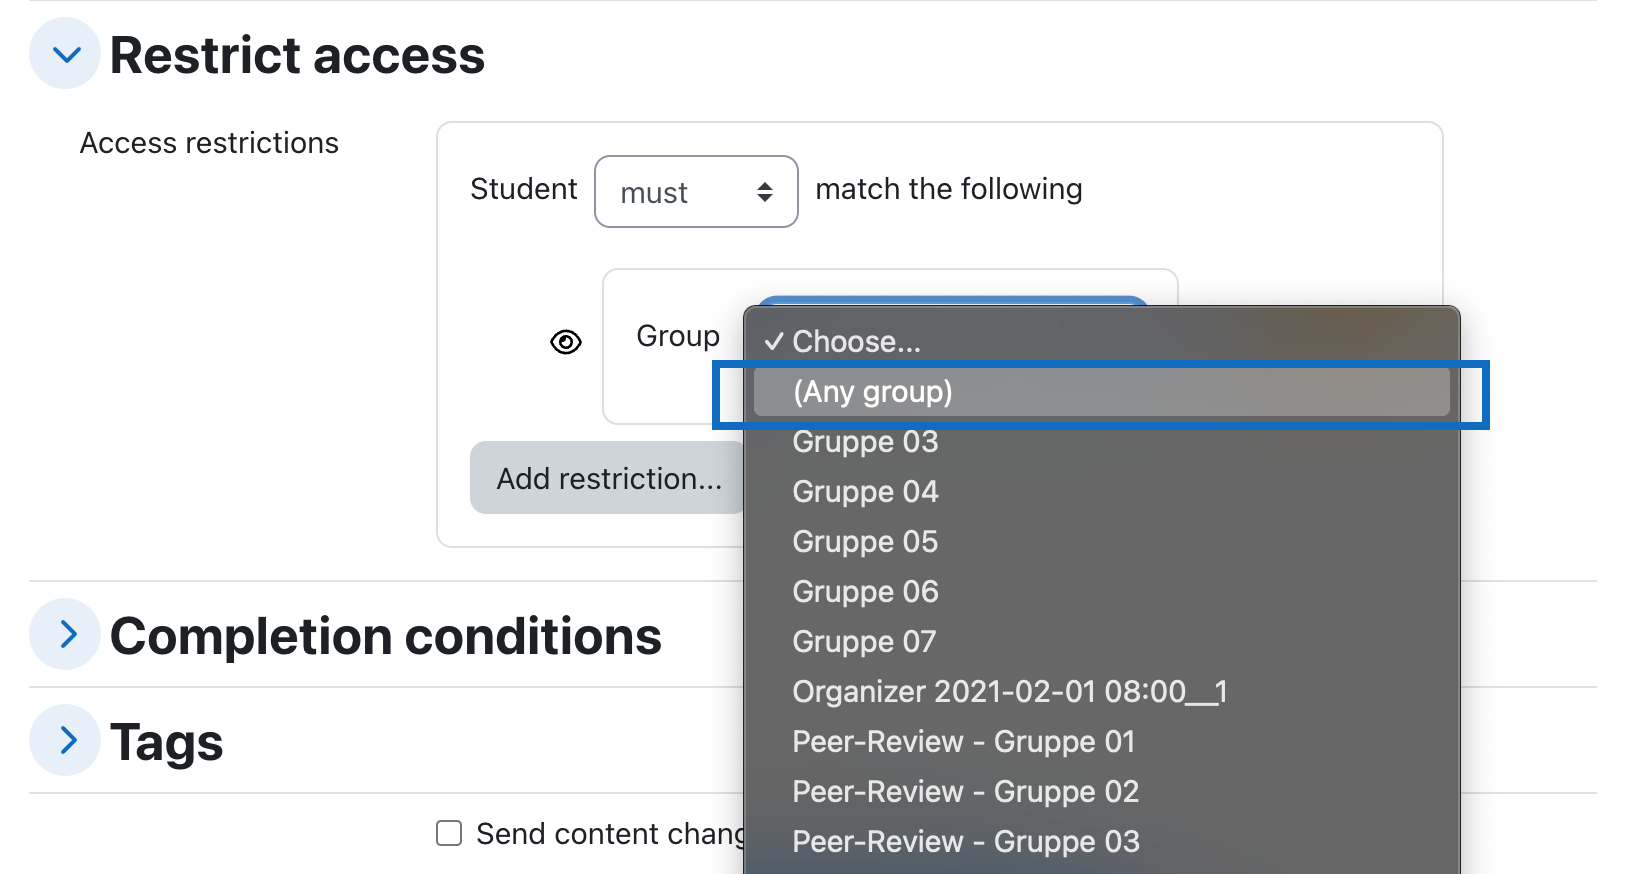Collapse the Restrict access section chevron
1628x874 pixels.
tap(65, 54)
